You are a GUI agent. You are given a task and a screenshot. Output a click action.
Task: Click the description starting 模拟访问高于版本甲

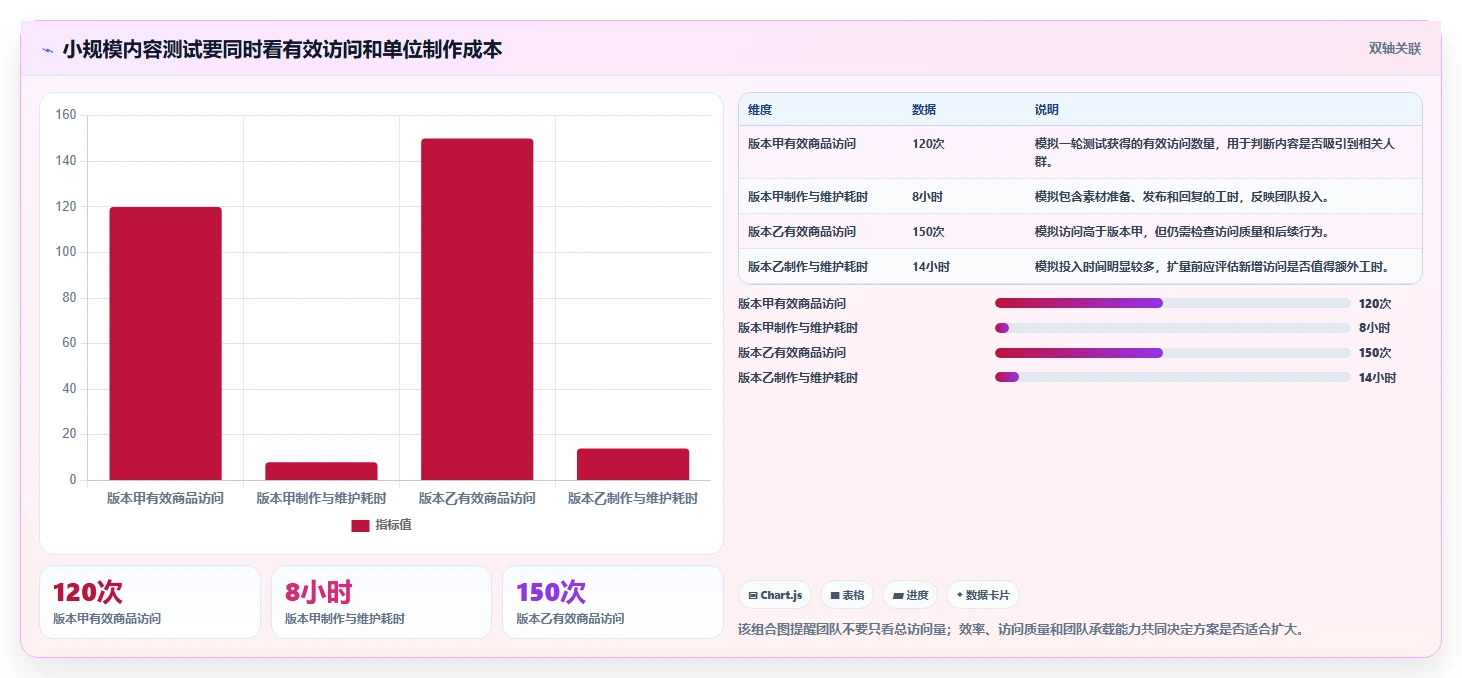(1182, 232)
